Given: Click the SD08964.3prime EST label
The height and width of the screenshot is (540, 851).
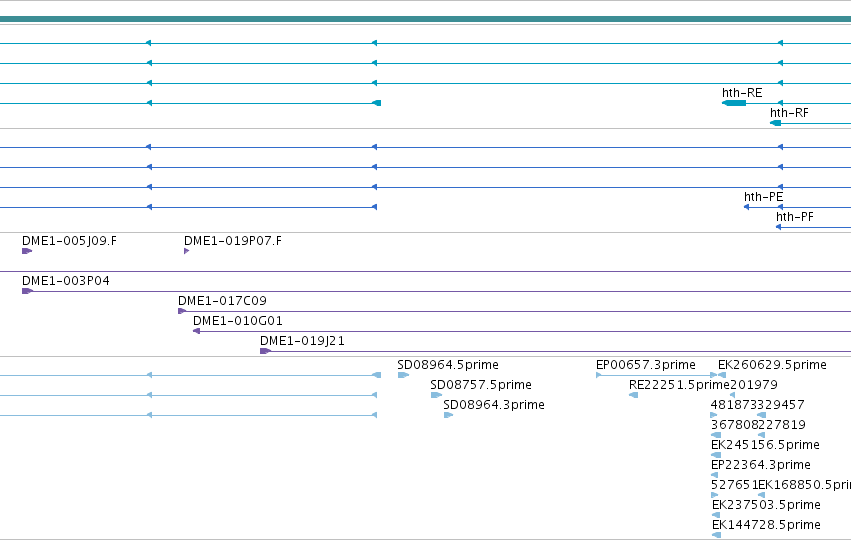Looking at the screenshot, I should pos(494,404).
